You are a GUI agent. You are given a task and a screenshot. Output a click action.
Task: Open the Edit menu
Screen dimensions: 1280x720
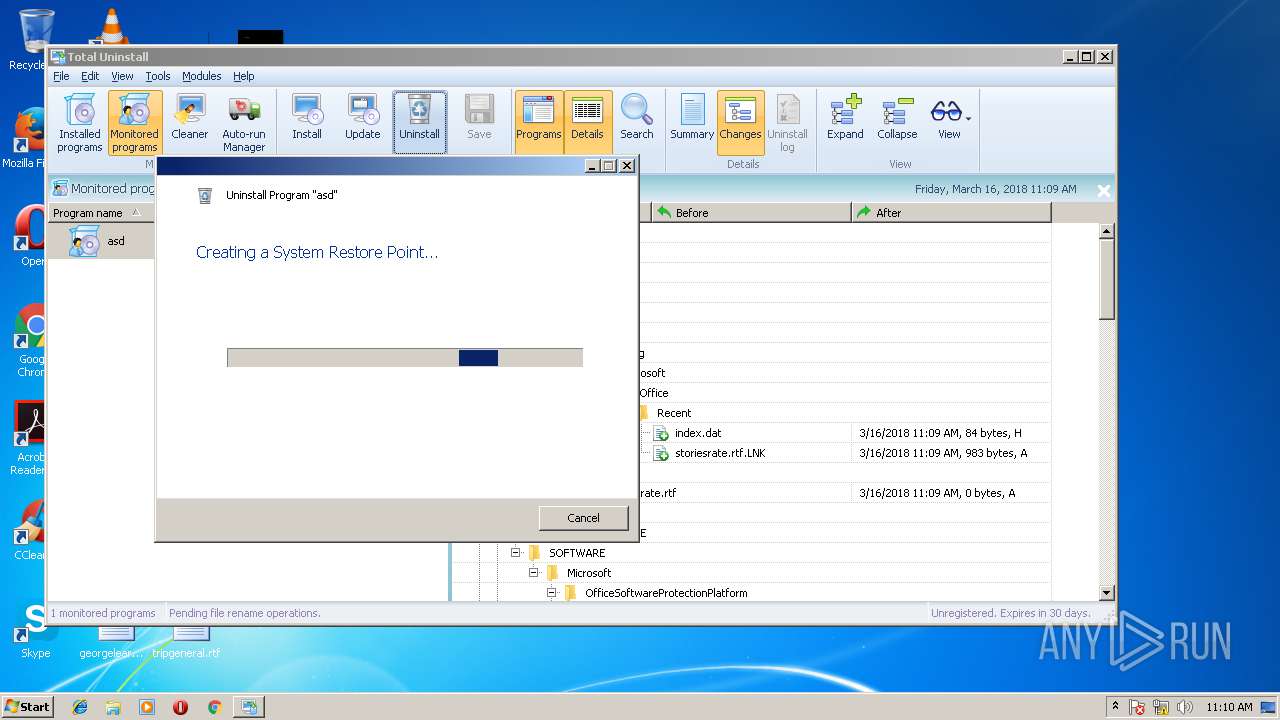[x=90, y=76]
